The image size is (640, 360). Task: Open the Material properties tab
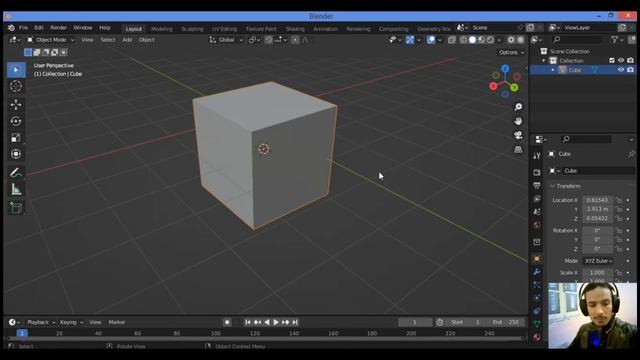pyautogui.click(x=537, y=337)
